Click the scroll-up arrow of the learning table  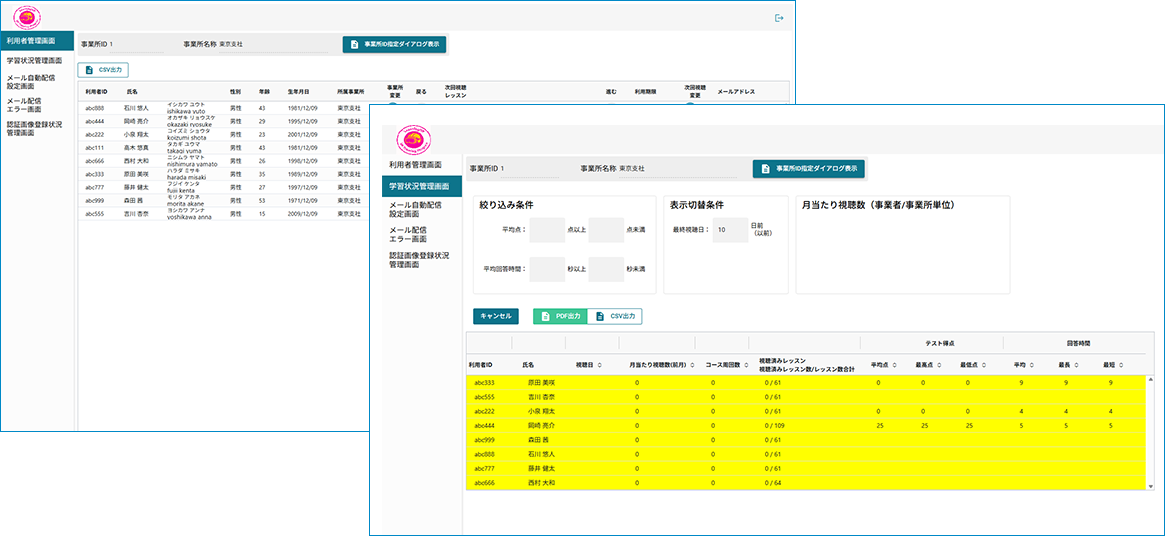(1148, 379)
